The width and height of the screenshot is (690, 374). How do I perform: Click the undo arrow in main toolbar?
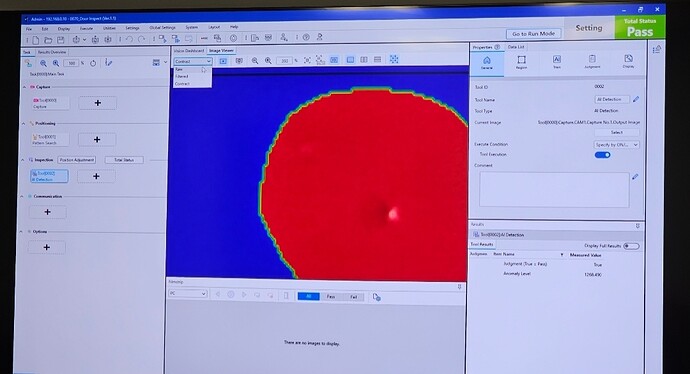tap(129, 40)
